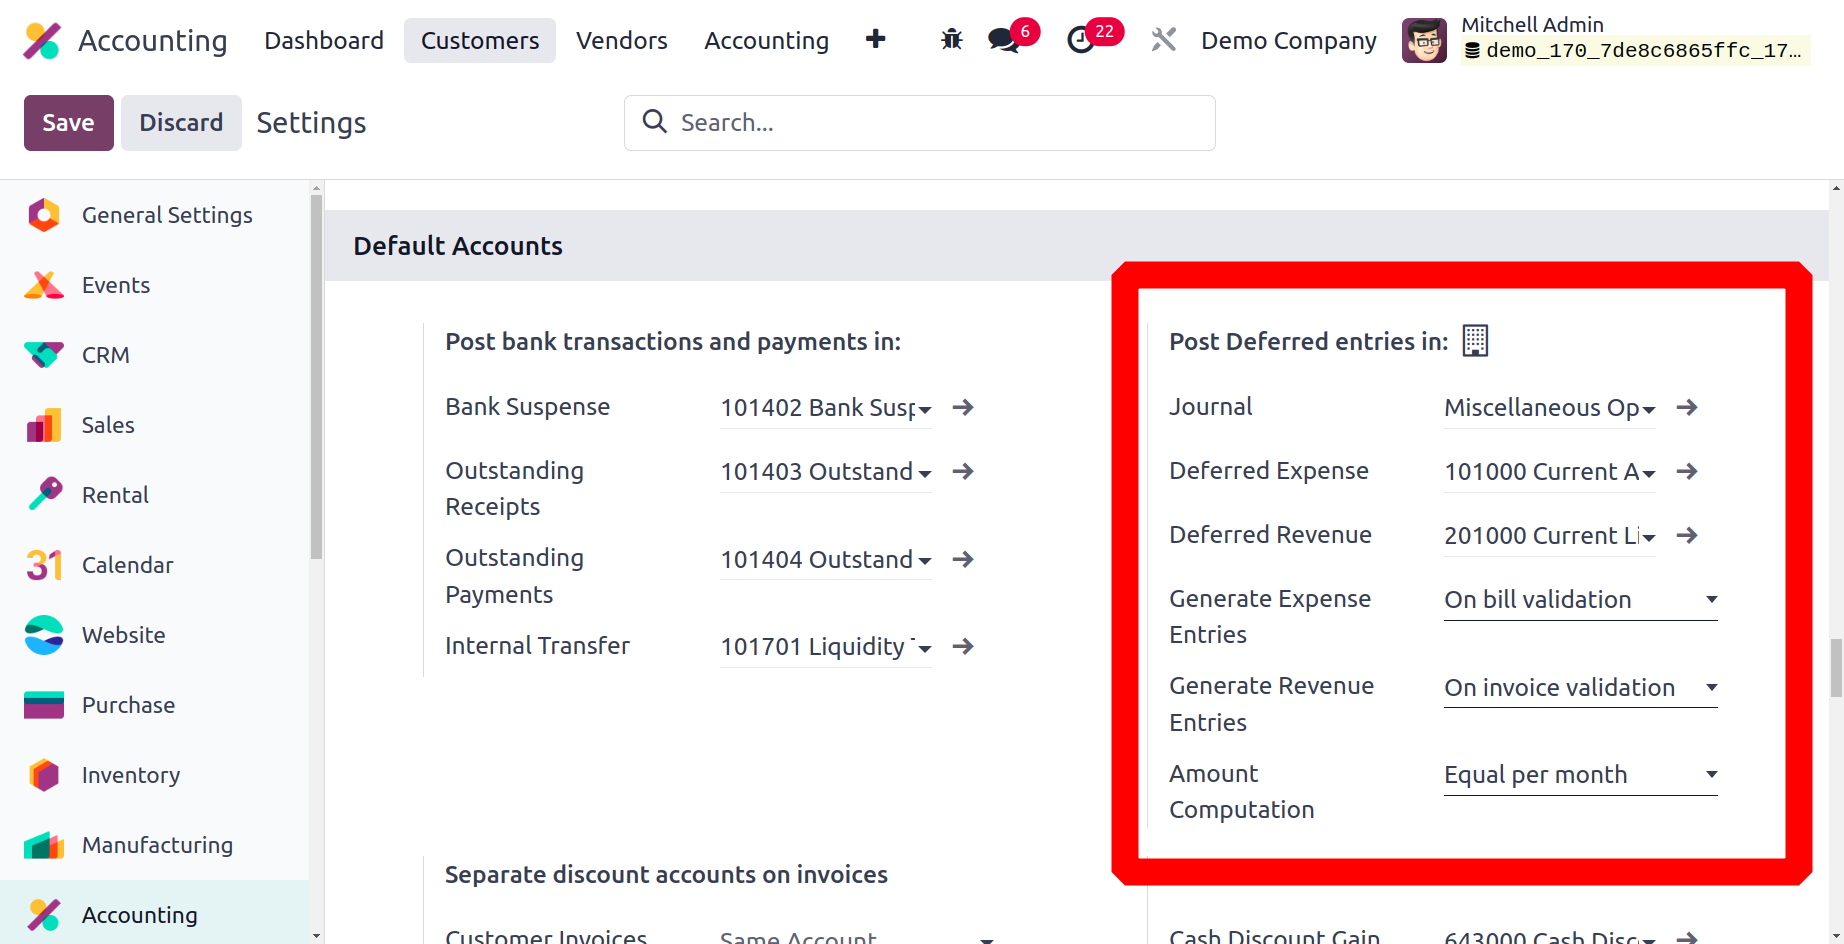Open deferred Journal record link arrow
This screenshot has width=1844, height=944.
tap(1687, 407)
